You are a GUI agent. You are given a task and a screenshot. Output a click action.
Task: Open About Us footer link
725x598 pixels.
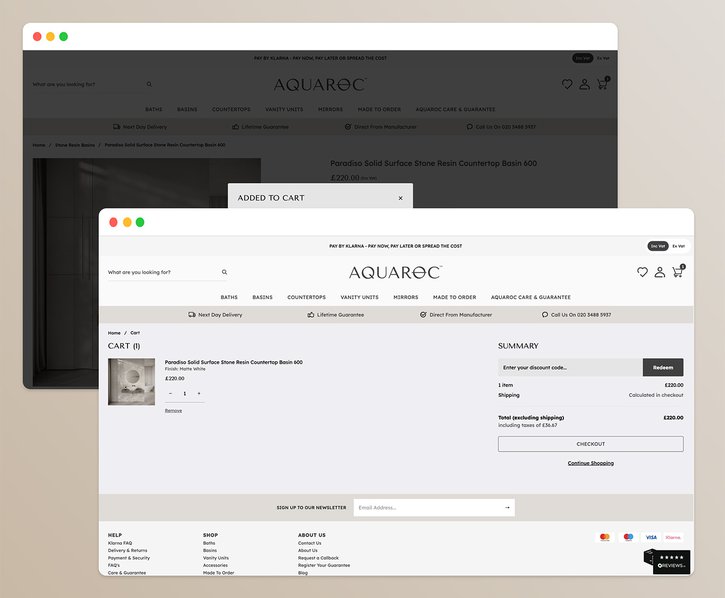(x=308, y=551)
